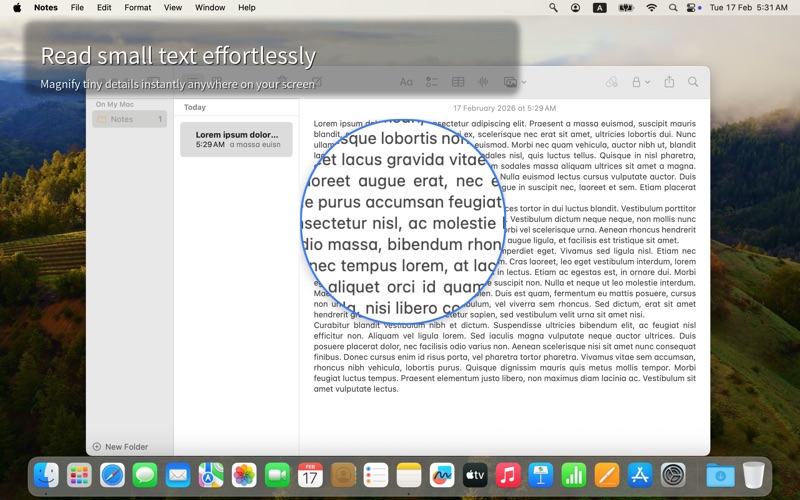800x500 pixels.
Task: Open Finder from the Dock
Action: (x=46, y=476)
